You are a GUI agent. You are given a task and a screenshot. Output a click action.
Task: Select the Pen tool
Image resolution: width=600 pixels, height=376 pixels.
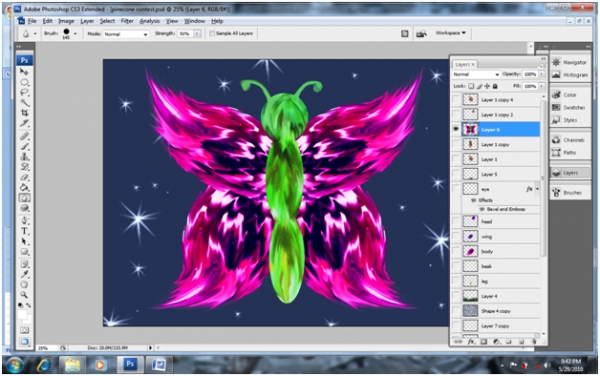point(24,221)
